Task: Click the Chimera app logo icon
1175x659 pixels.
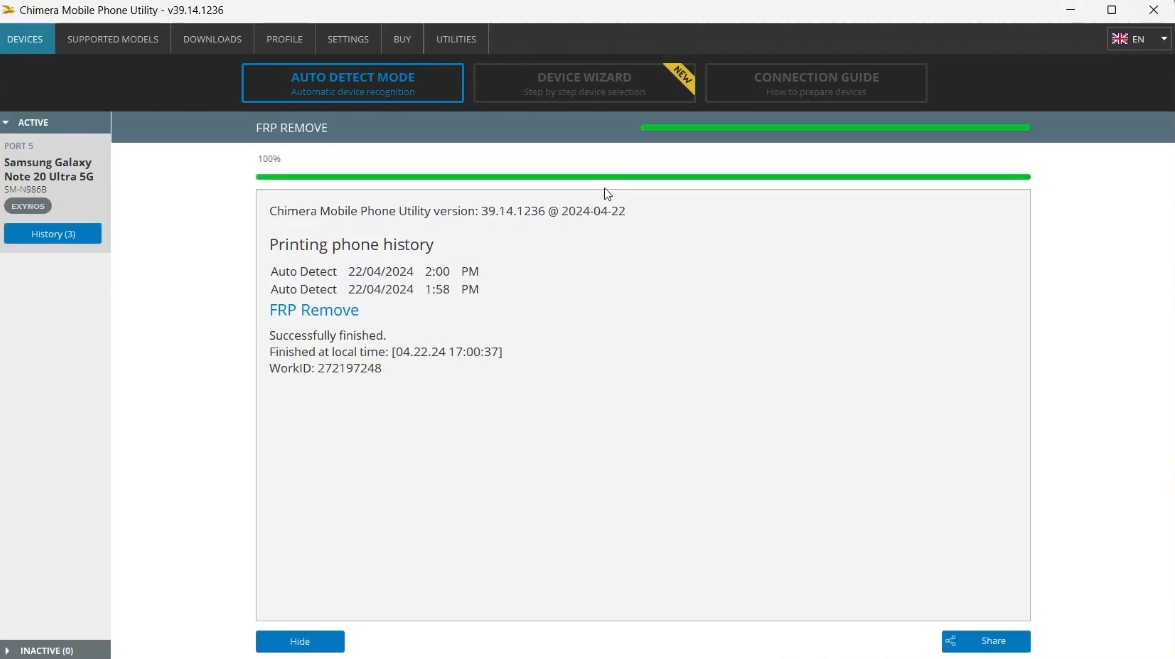Action: (8, 10)
